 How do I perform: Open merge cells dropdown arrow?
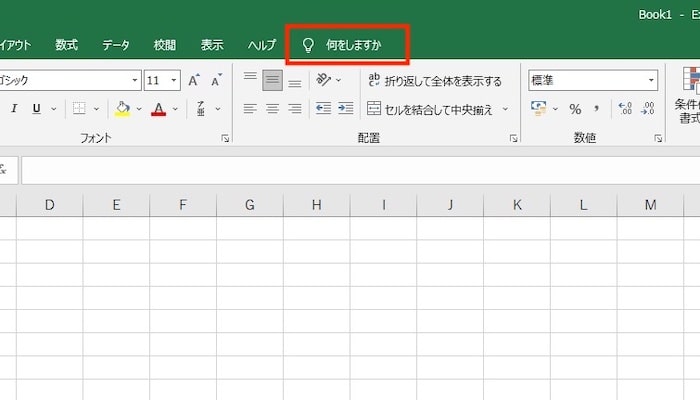click(505, 108)
